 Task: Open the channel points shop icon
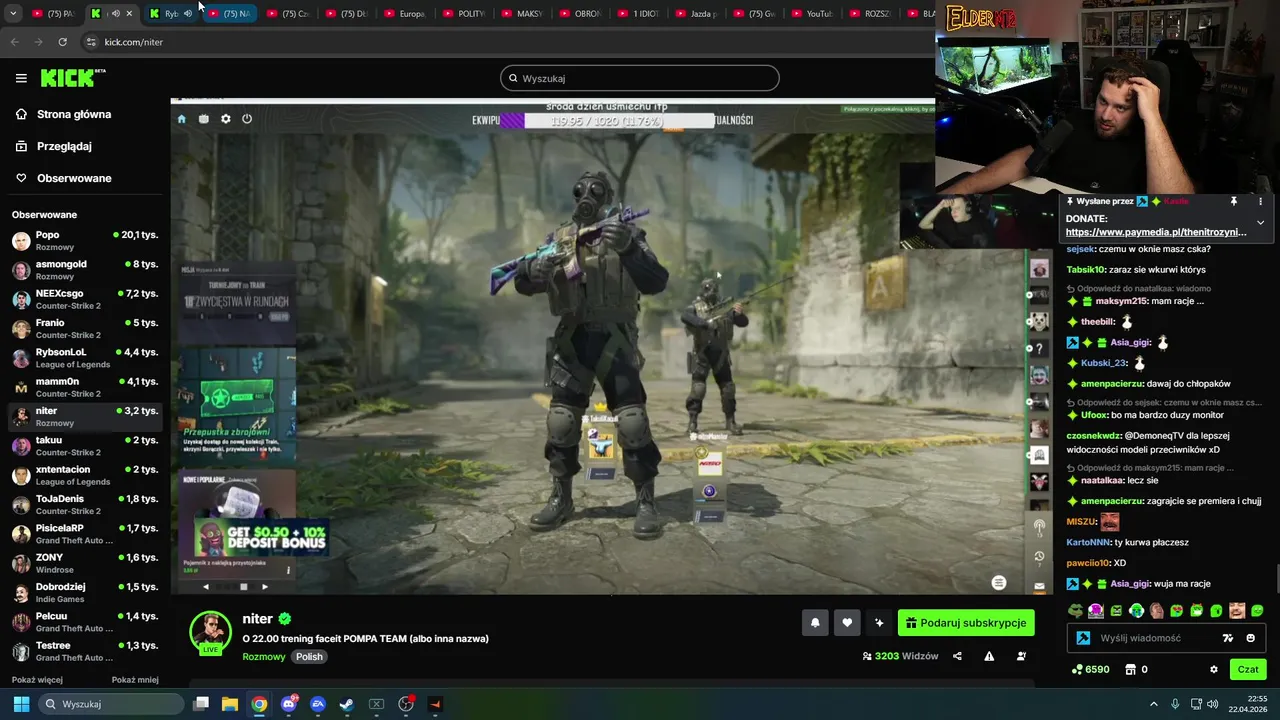click(1131, 669)
